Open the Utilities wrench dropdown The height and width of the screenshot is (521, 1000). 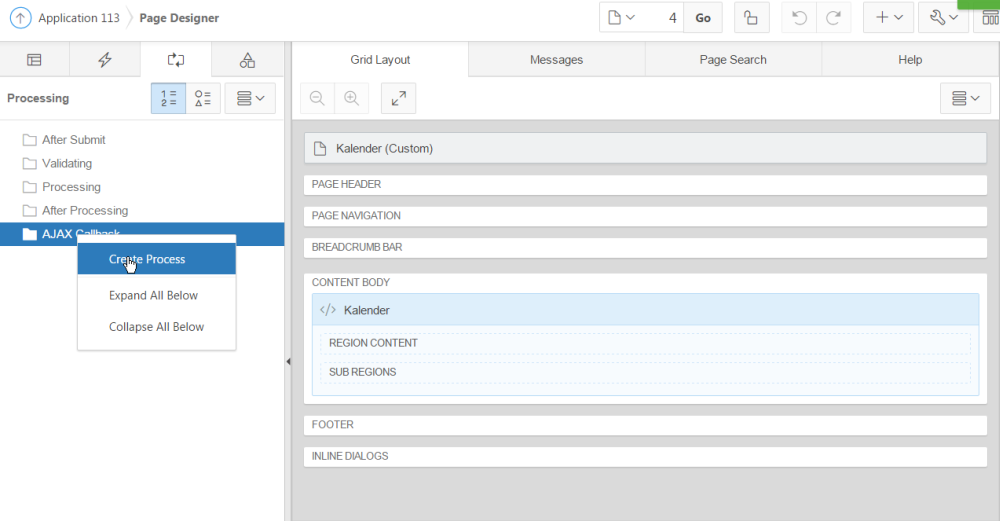pos(943,18)
